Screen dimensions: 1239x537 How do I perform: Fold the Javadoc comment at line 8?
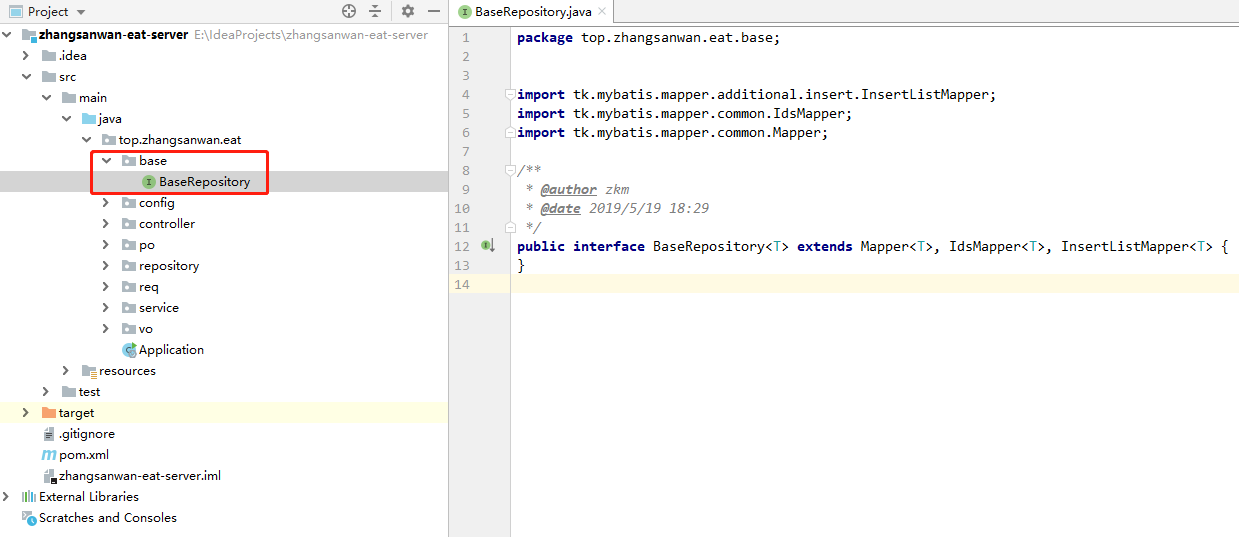tap(510, 170)
